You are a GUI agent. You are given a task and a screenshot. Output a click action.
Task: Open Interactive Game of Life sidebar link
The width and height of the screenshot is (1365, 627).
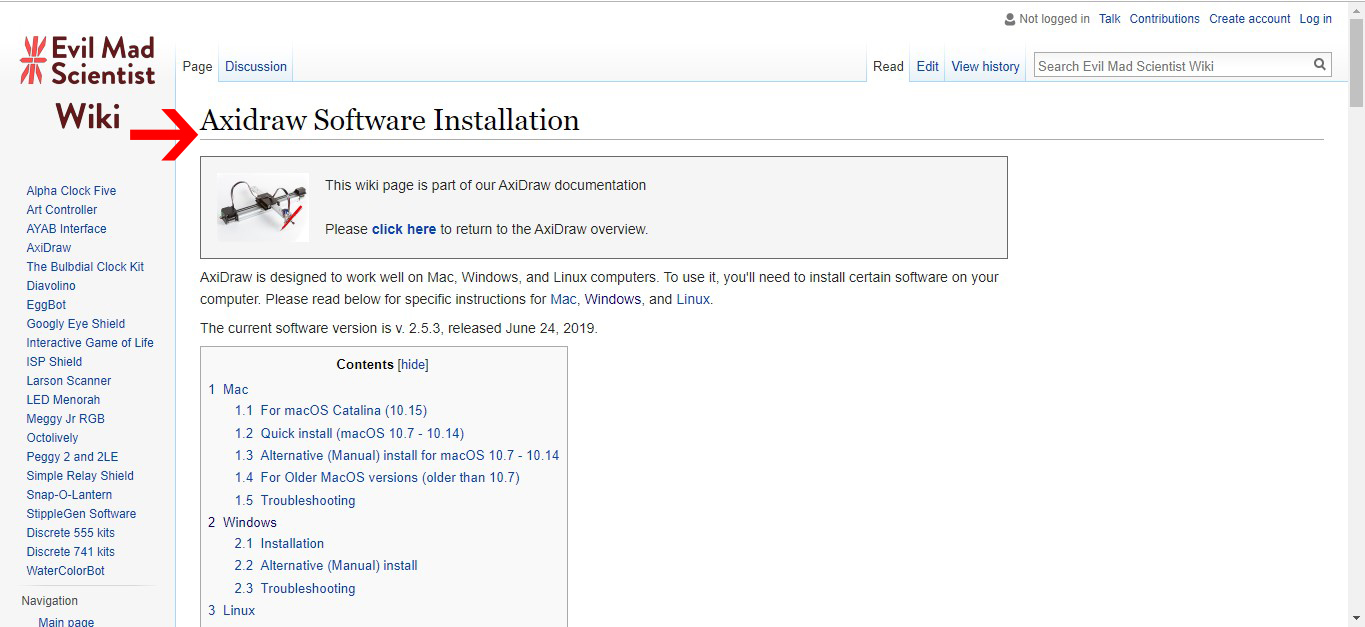90,343
